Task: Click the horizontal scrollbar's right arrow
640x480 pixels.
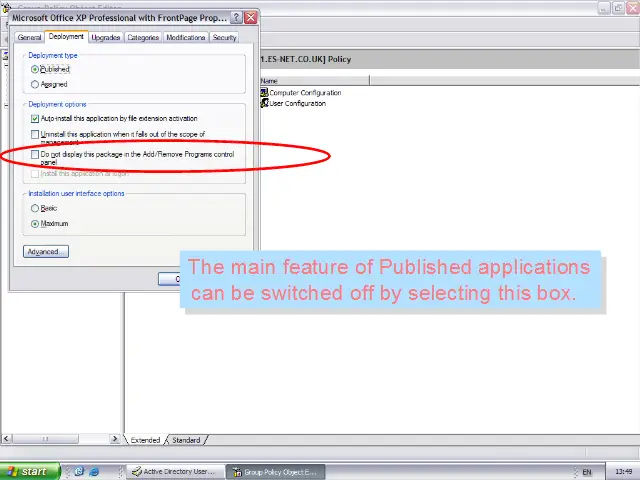Action: point(117,440)
